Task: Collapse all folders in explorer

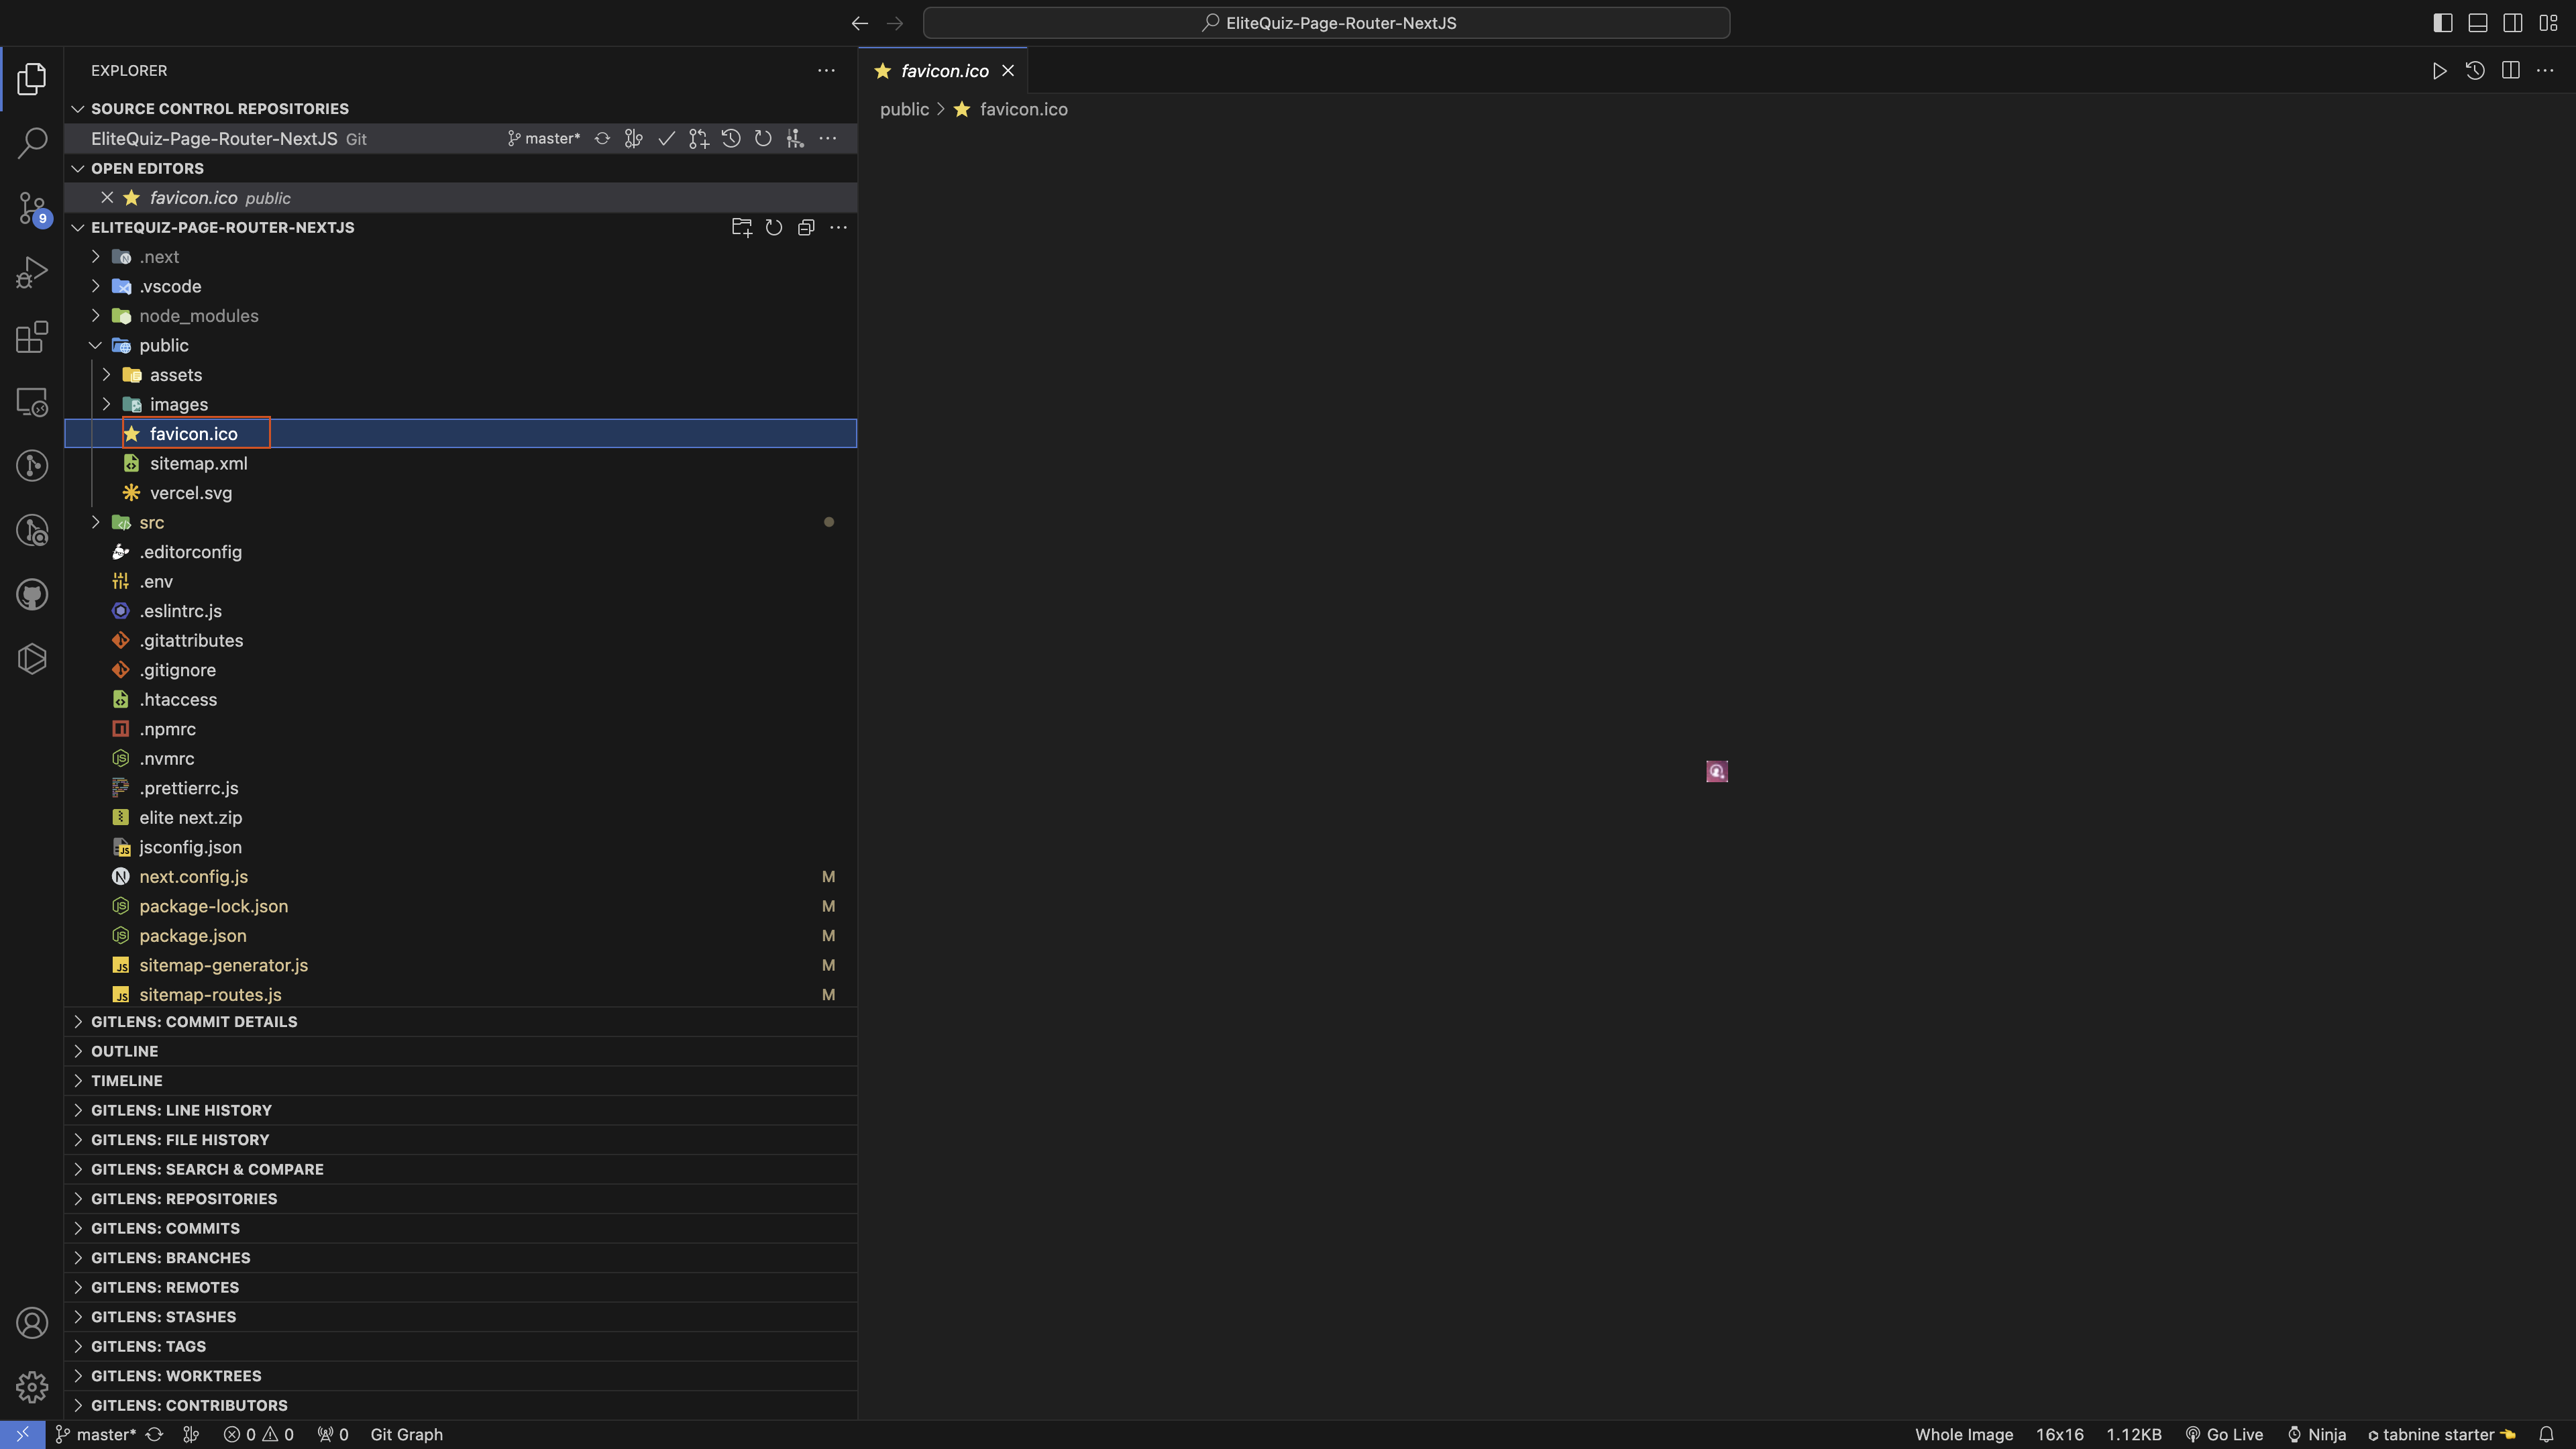Action: tap(806, 228)
